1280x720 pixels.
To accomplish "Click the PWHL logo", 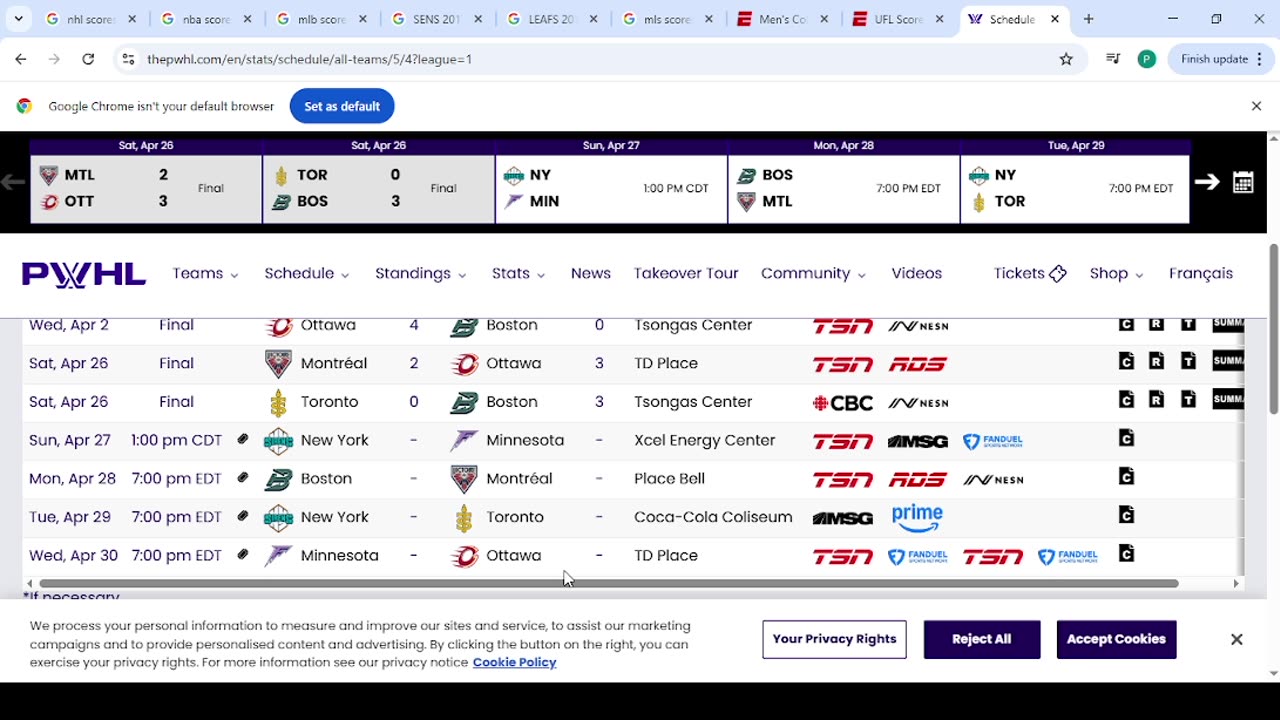I will tap(84, 274).
